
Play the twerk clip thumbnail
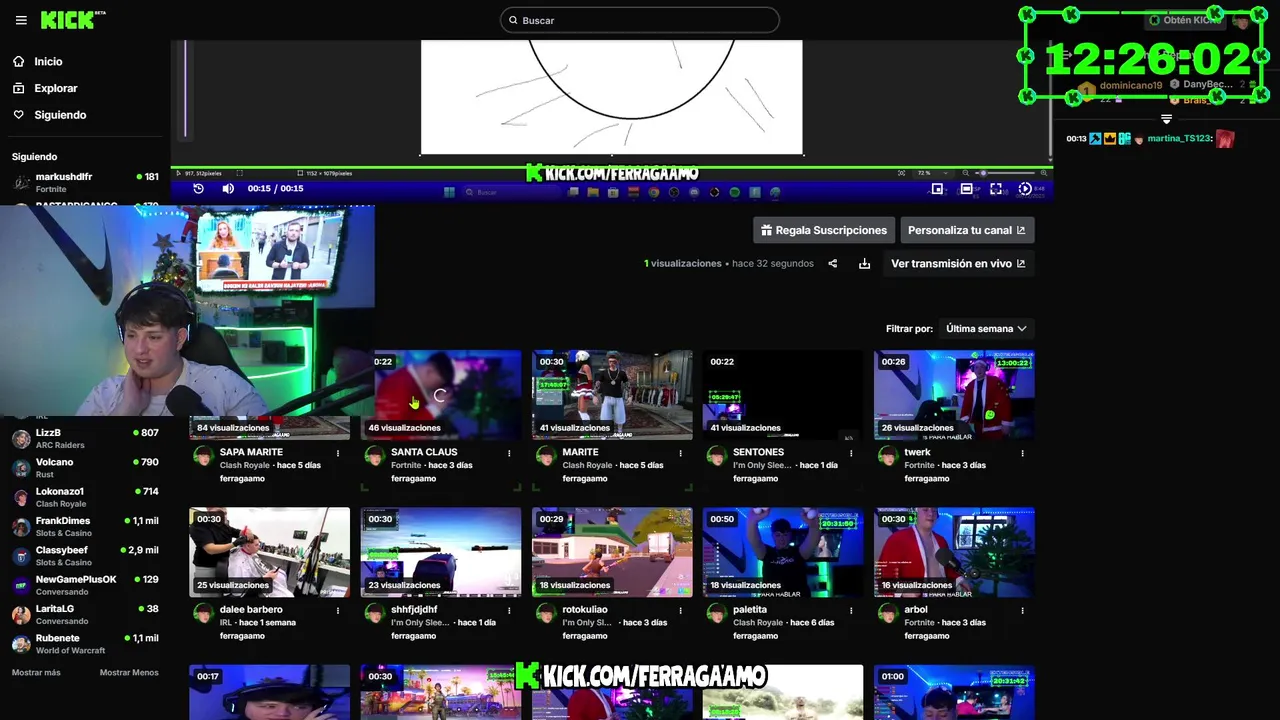[954, 395]
